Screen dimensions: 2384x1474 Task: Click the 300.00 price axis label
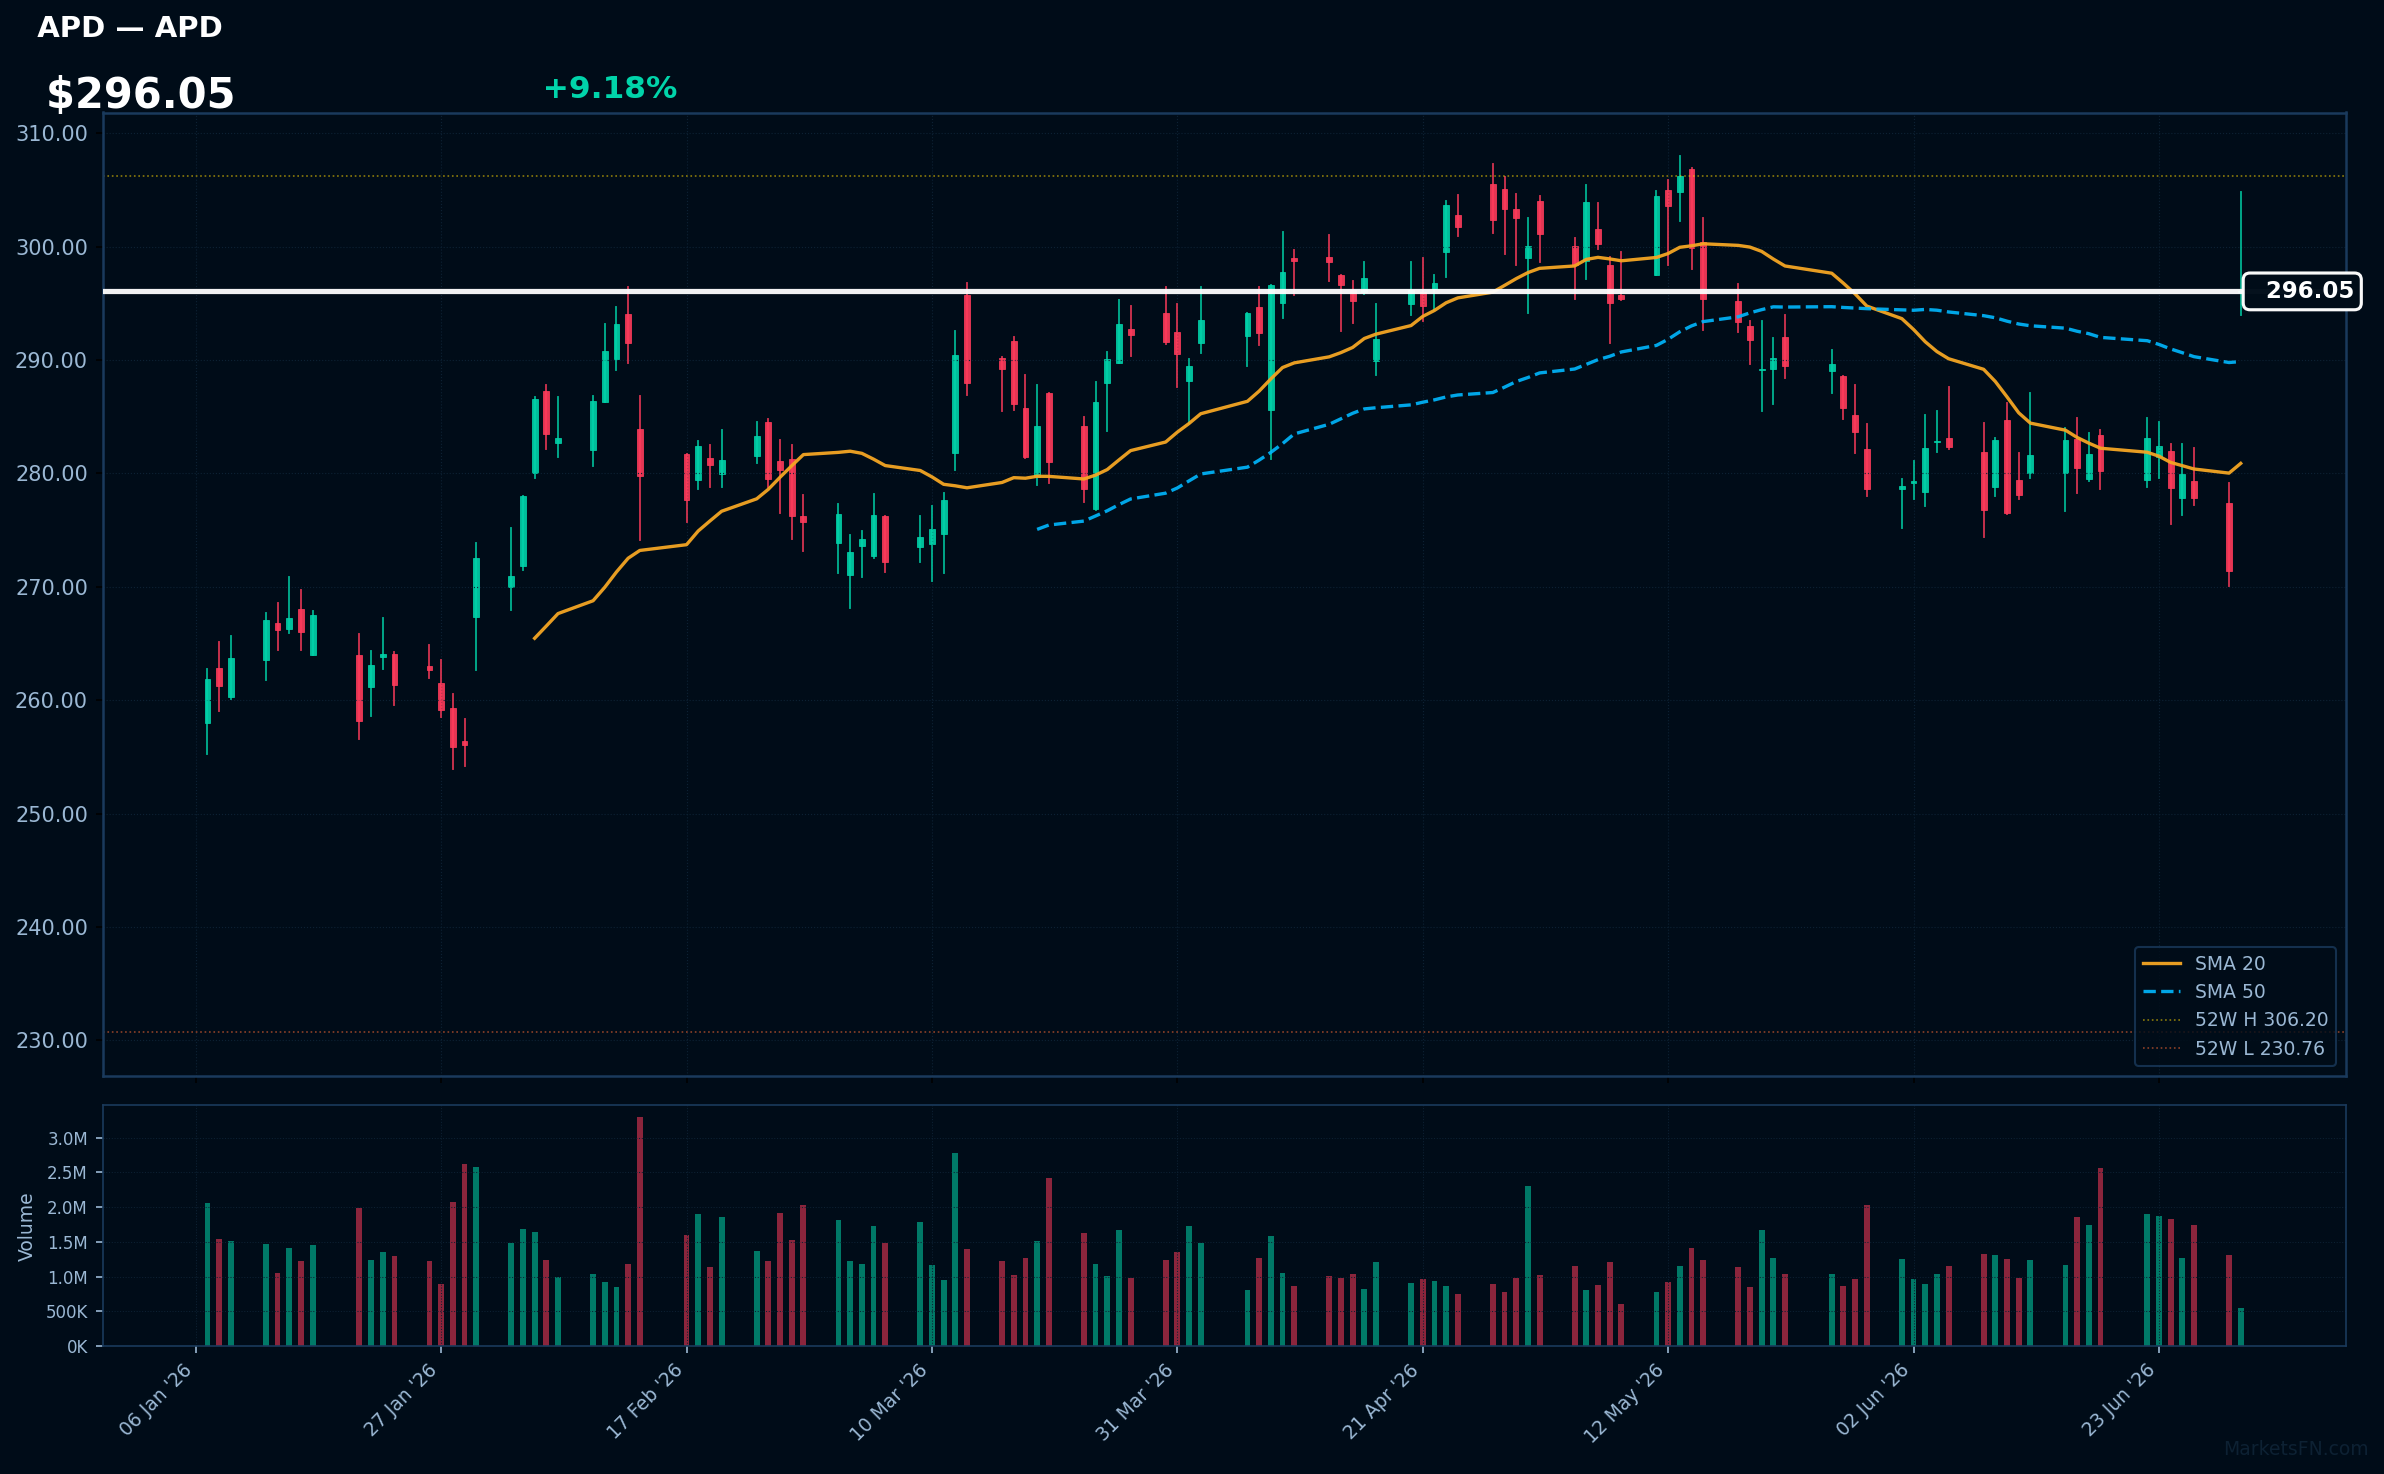[52, 247]
